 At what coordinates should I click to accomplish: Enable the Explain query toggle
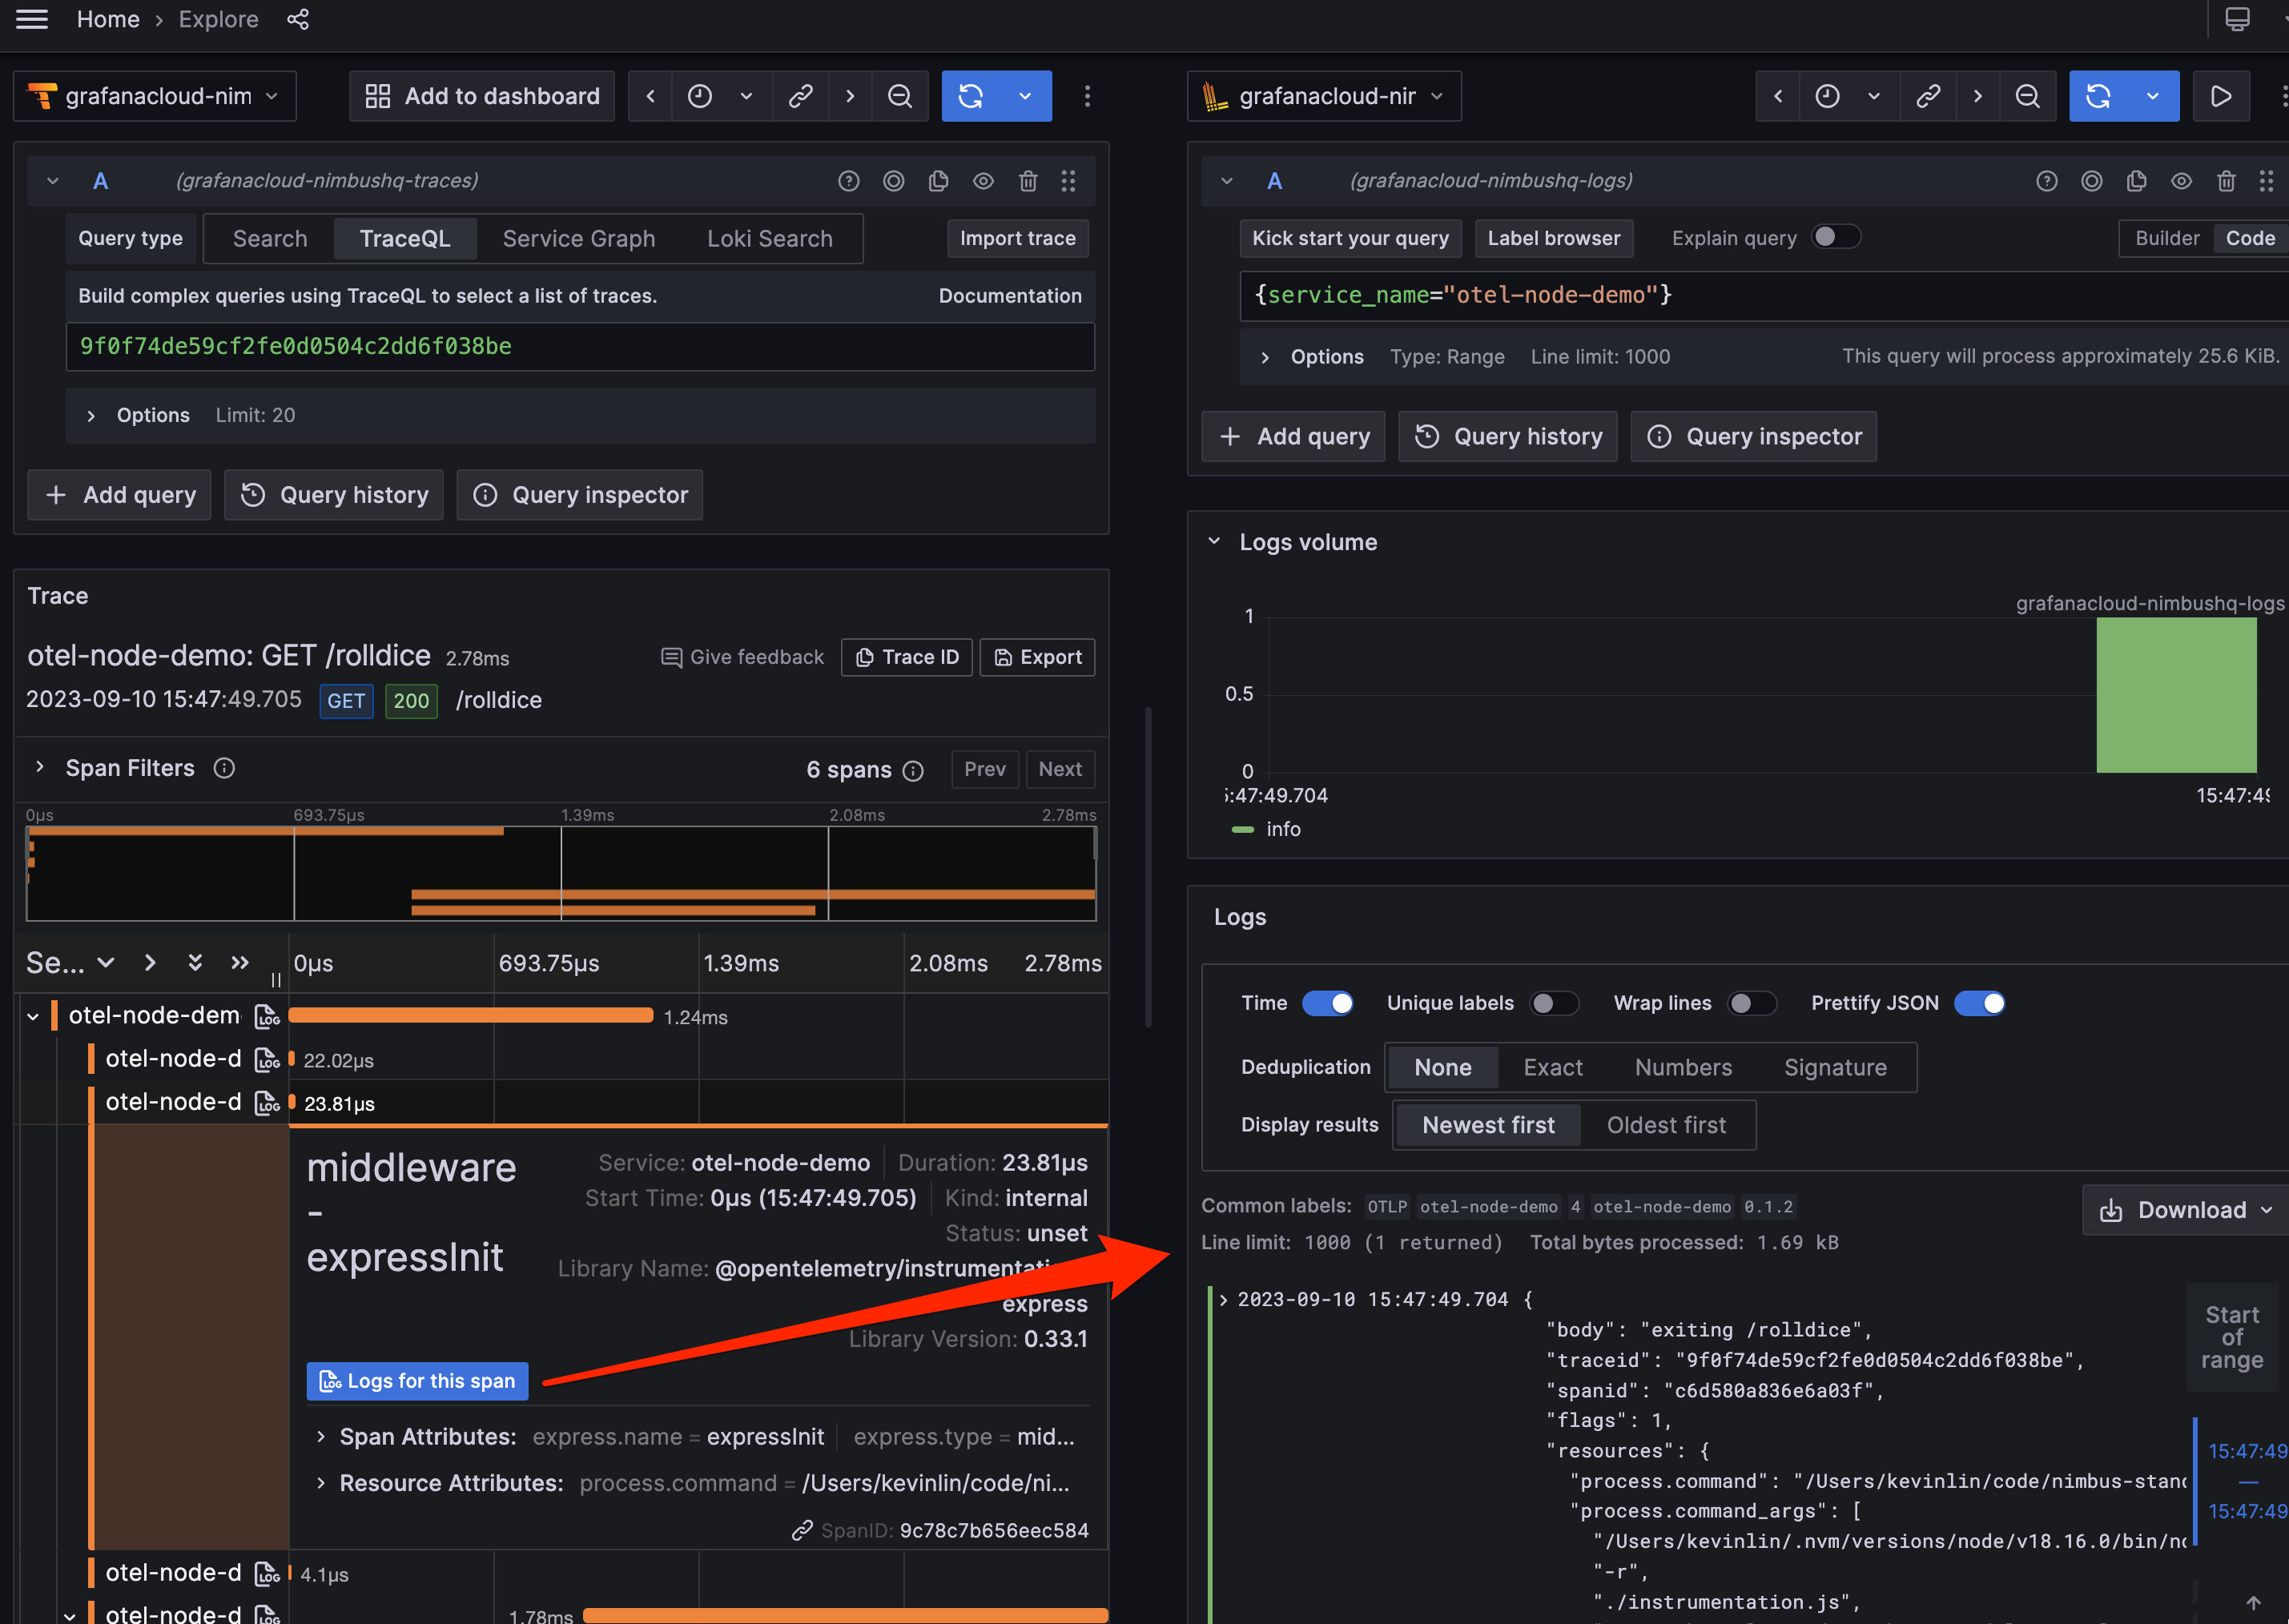click(x=1836, y=237)
